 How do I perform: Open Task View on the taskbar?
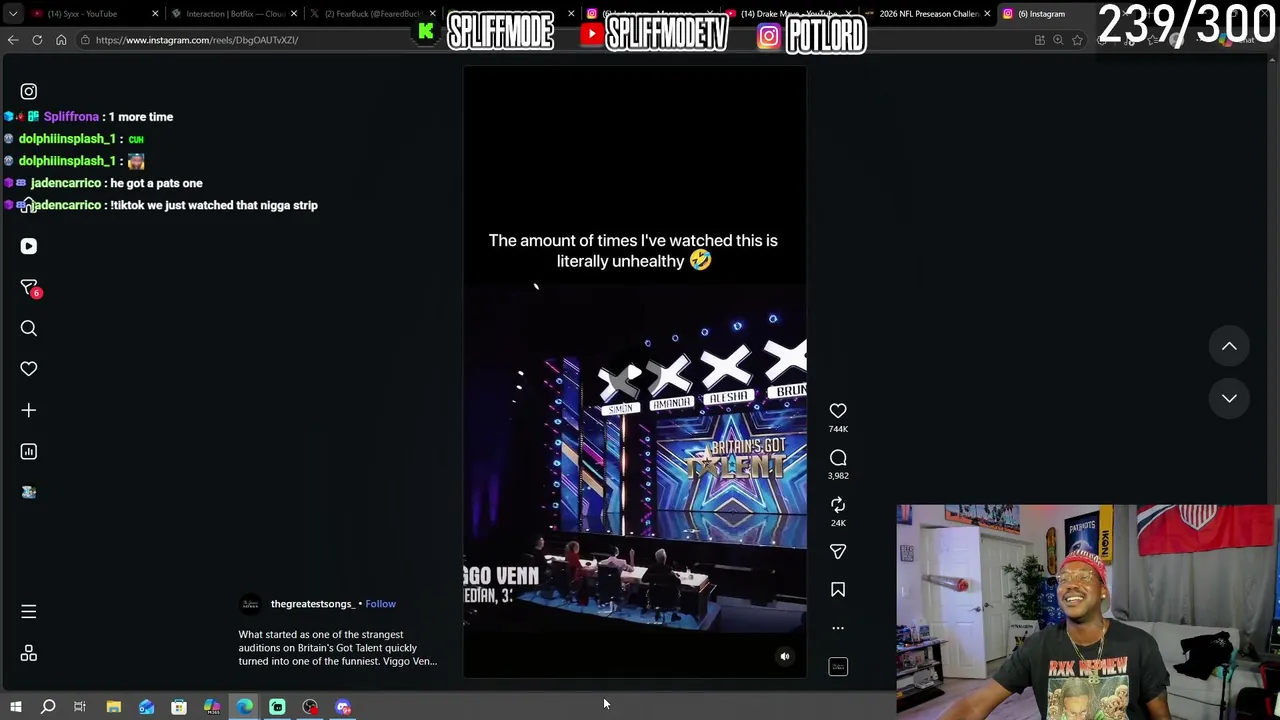80,707
